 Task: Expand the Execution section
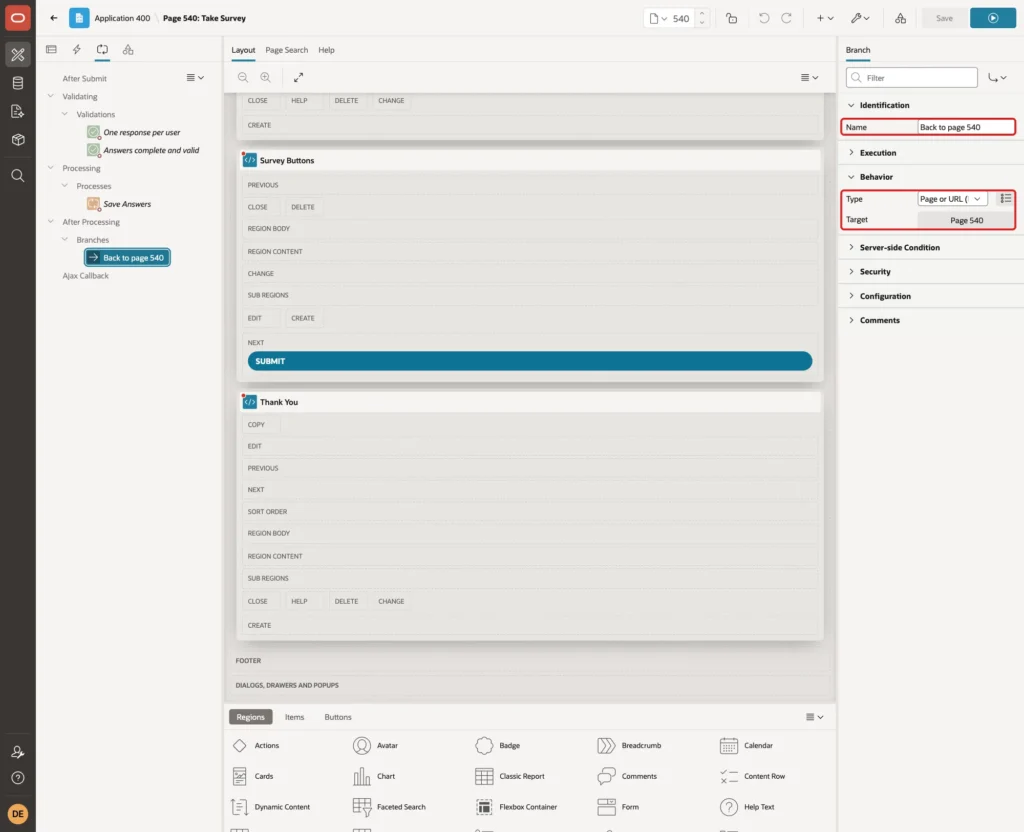851,153
